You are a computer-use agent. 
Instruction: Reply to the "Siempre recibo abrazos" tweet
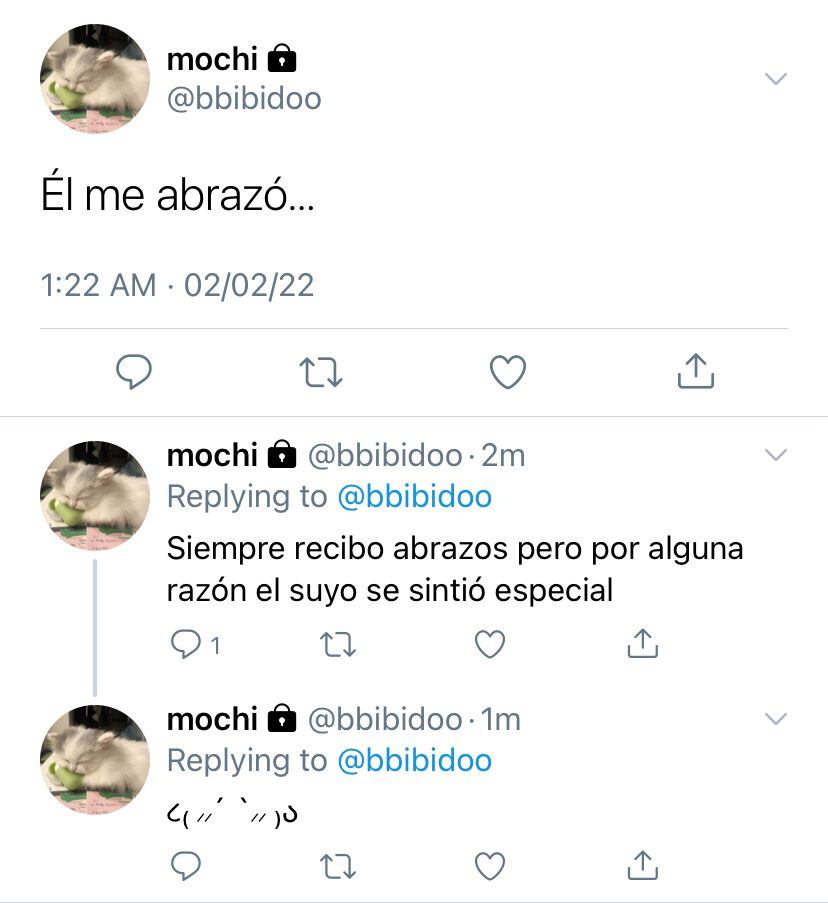[x=186, y=644]
